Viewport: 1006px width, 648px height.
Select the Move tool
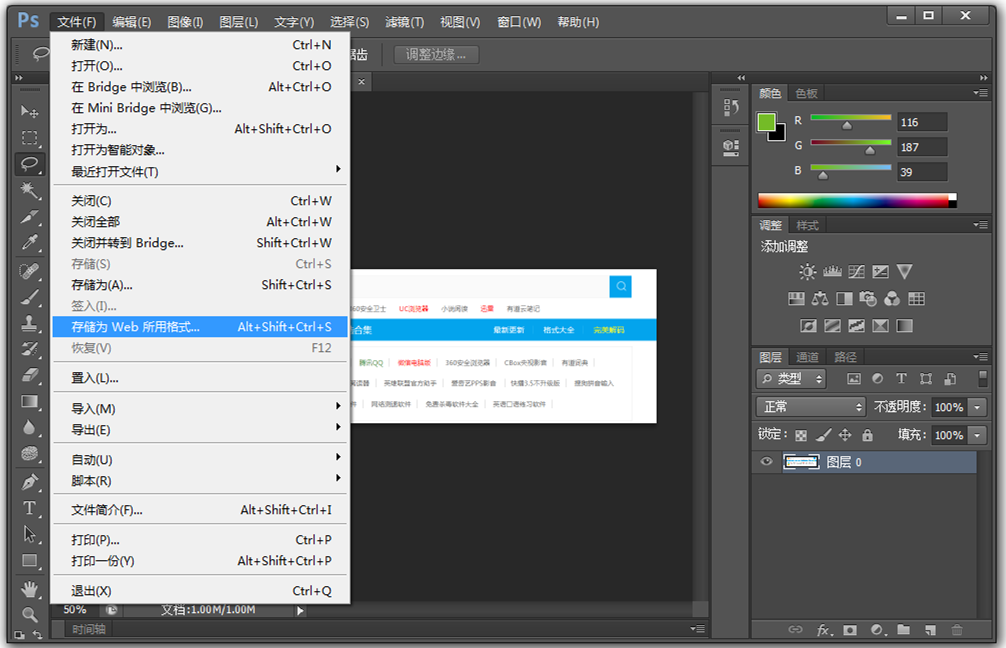coord(29,112)
